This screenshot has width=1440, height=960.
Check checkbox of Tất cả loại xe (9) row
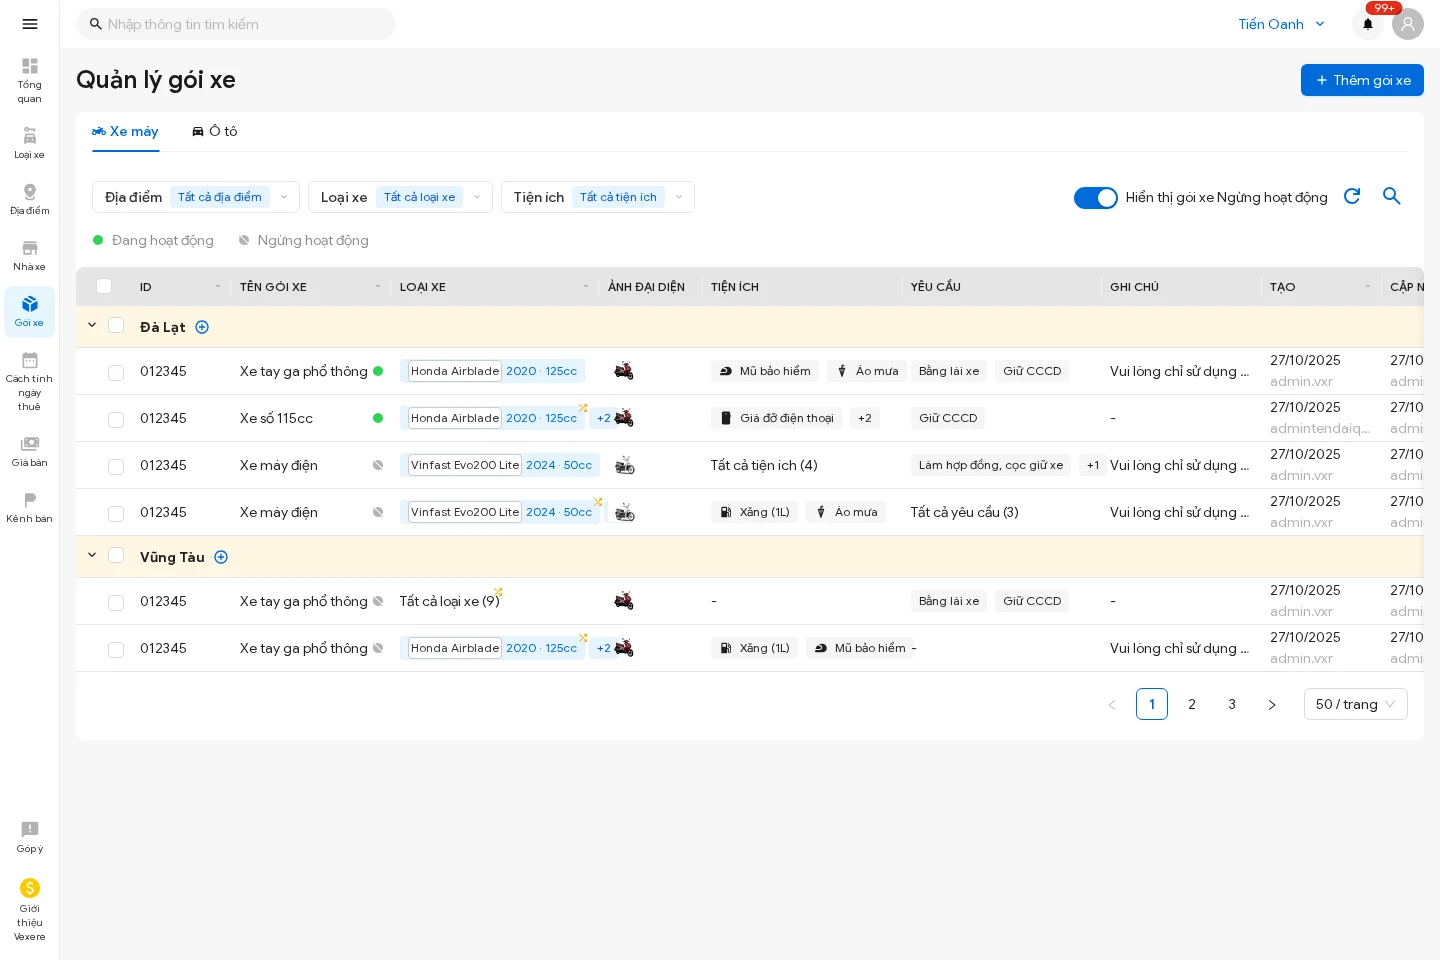(x=116, y=603)
